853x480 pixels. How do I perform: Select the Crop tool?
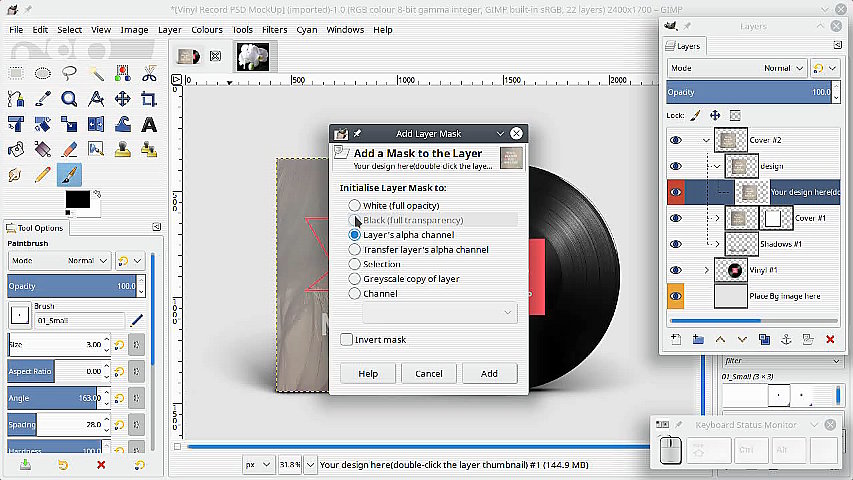pos(148,99)
